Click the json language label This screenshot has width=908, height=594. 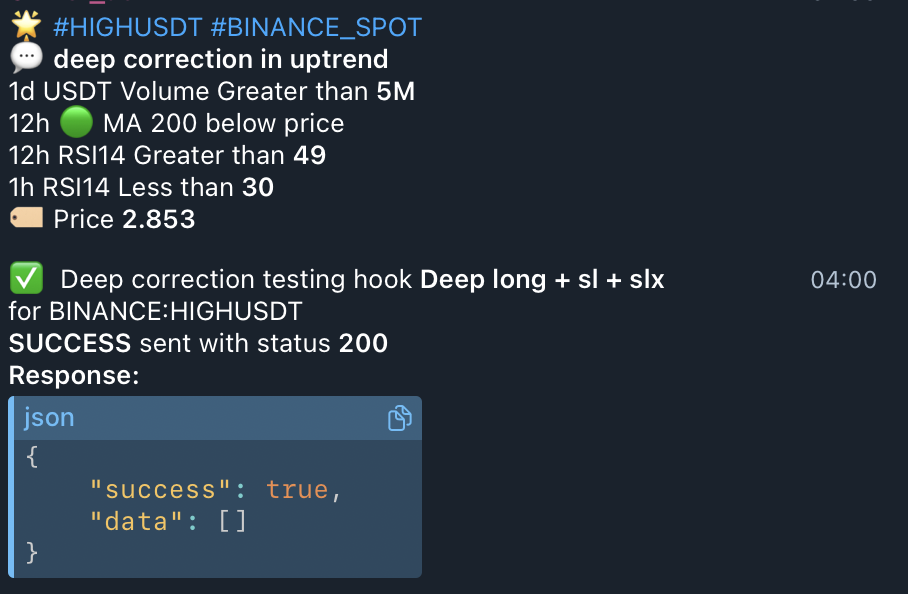49,418
